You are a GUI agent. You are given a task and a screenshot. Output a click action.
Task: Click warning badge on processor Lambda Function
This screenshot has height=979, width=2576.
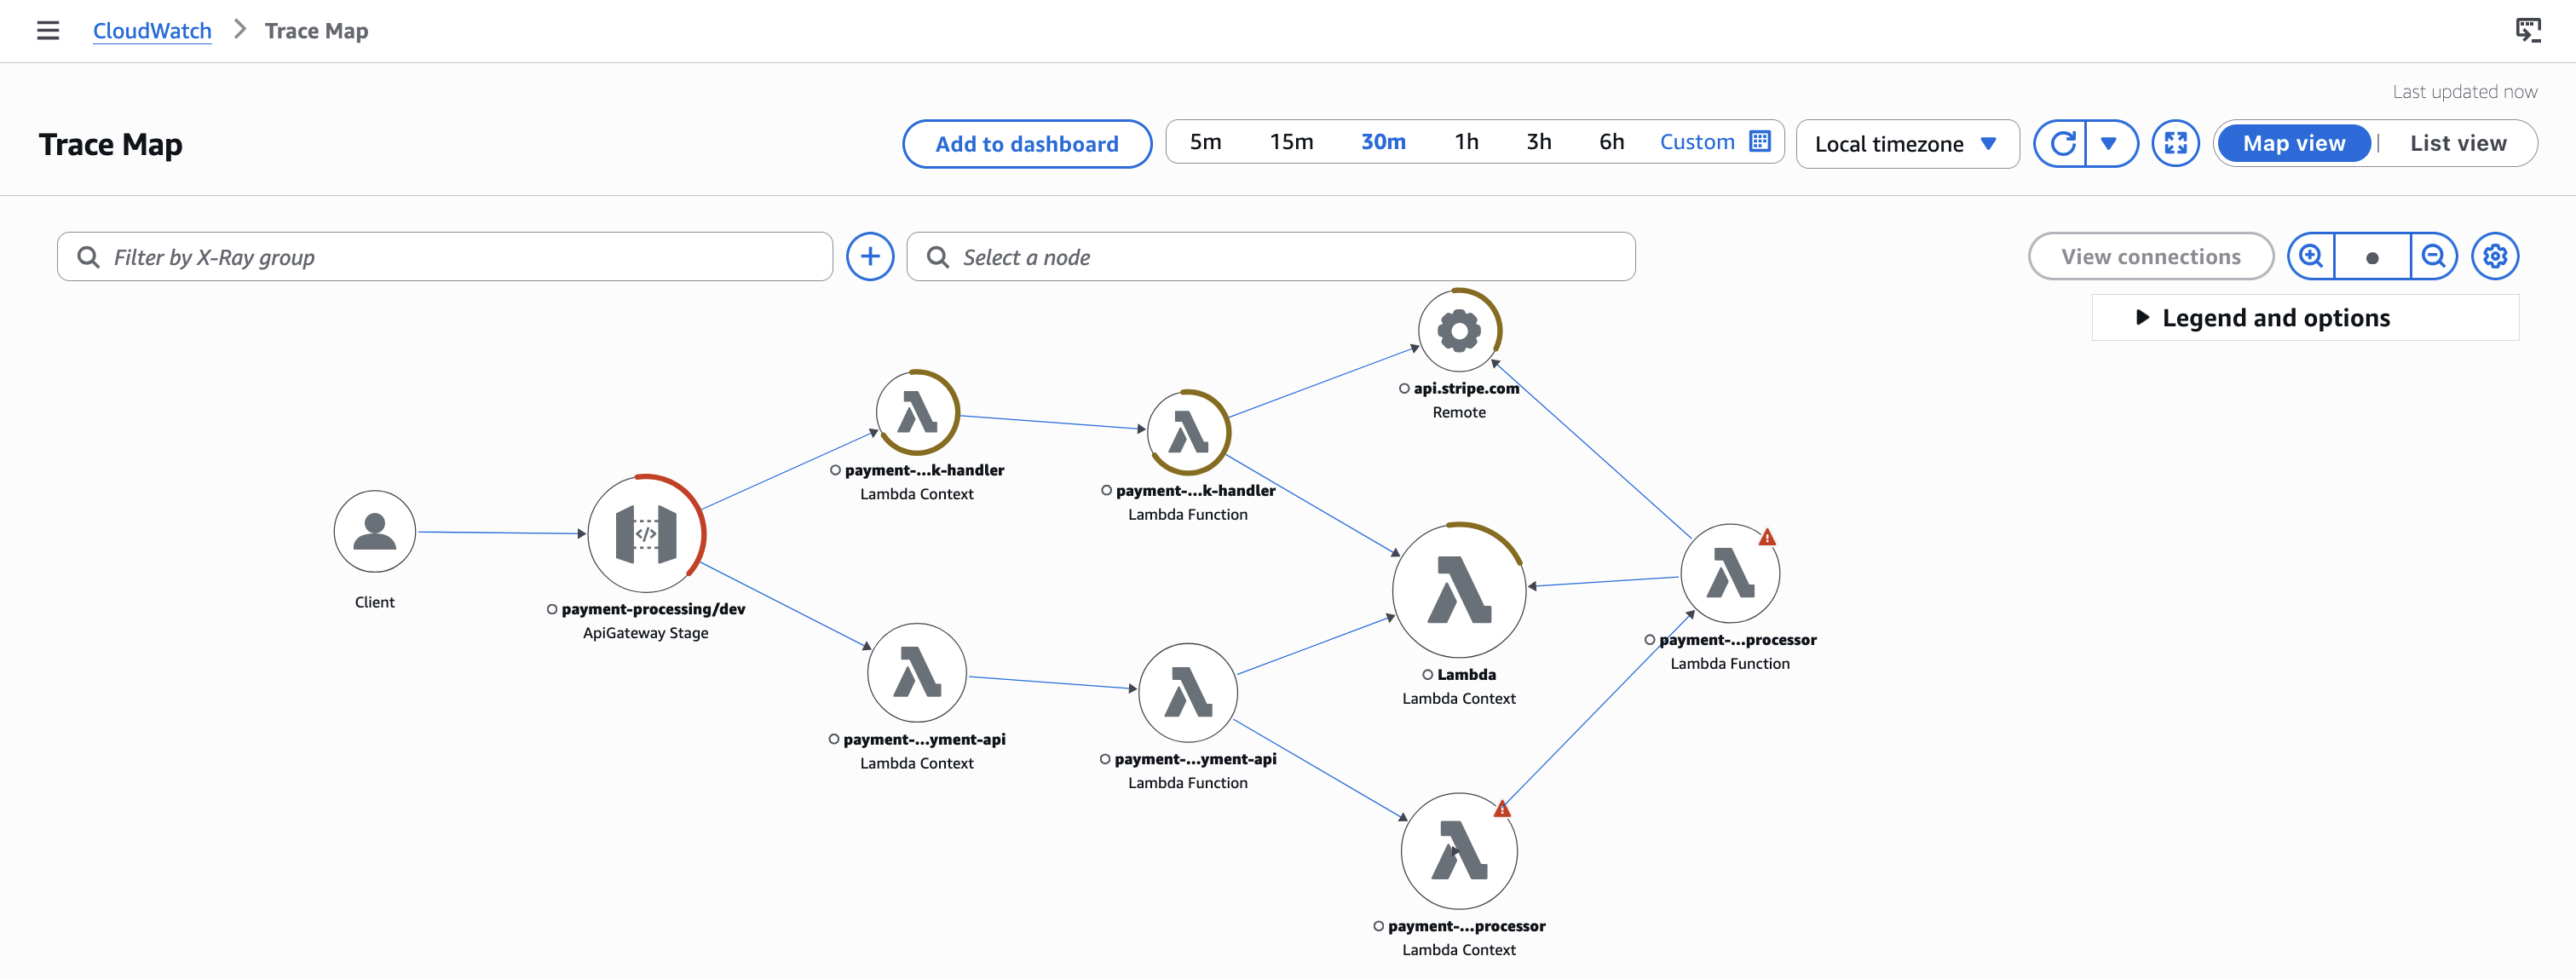(x=1767, y=537)
